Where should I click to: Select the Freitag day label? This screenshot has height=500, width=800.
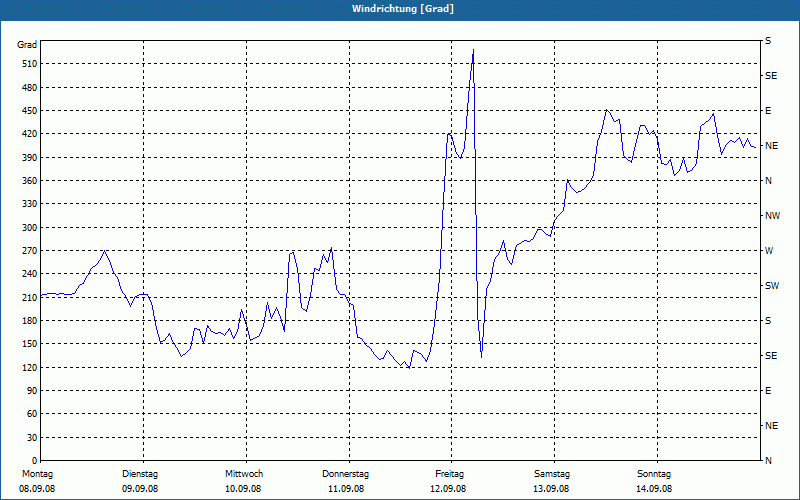449,474
